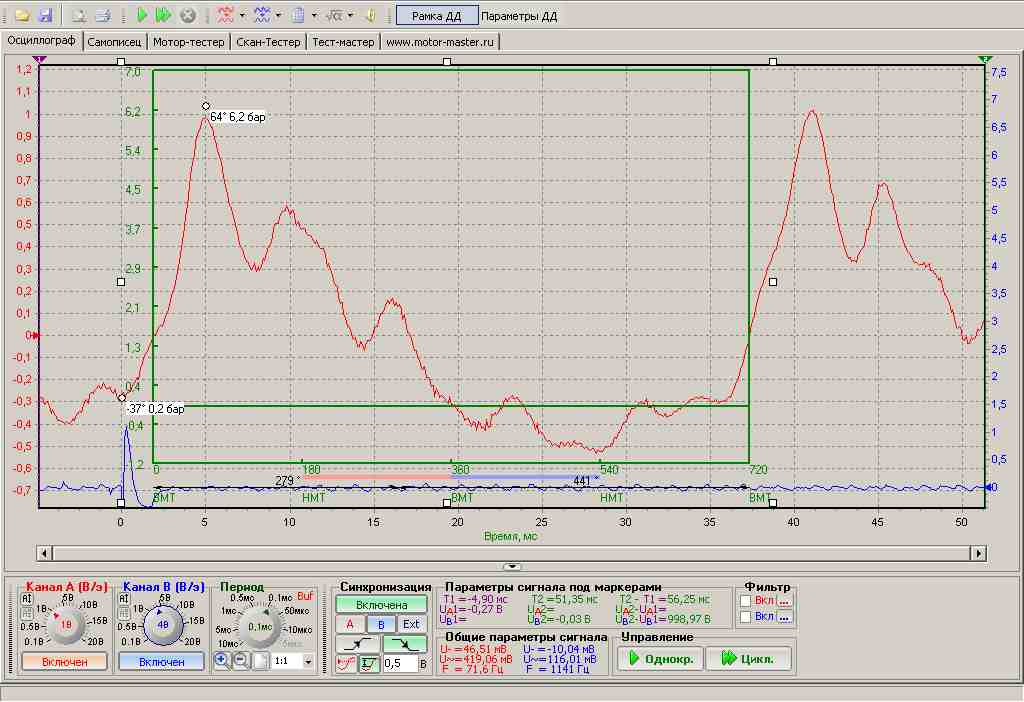Click the yellow marker toolbar icon
This screenshot has width=1024, height=702.
pos(370,15)
